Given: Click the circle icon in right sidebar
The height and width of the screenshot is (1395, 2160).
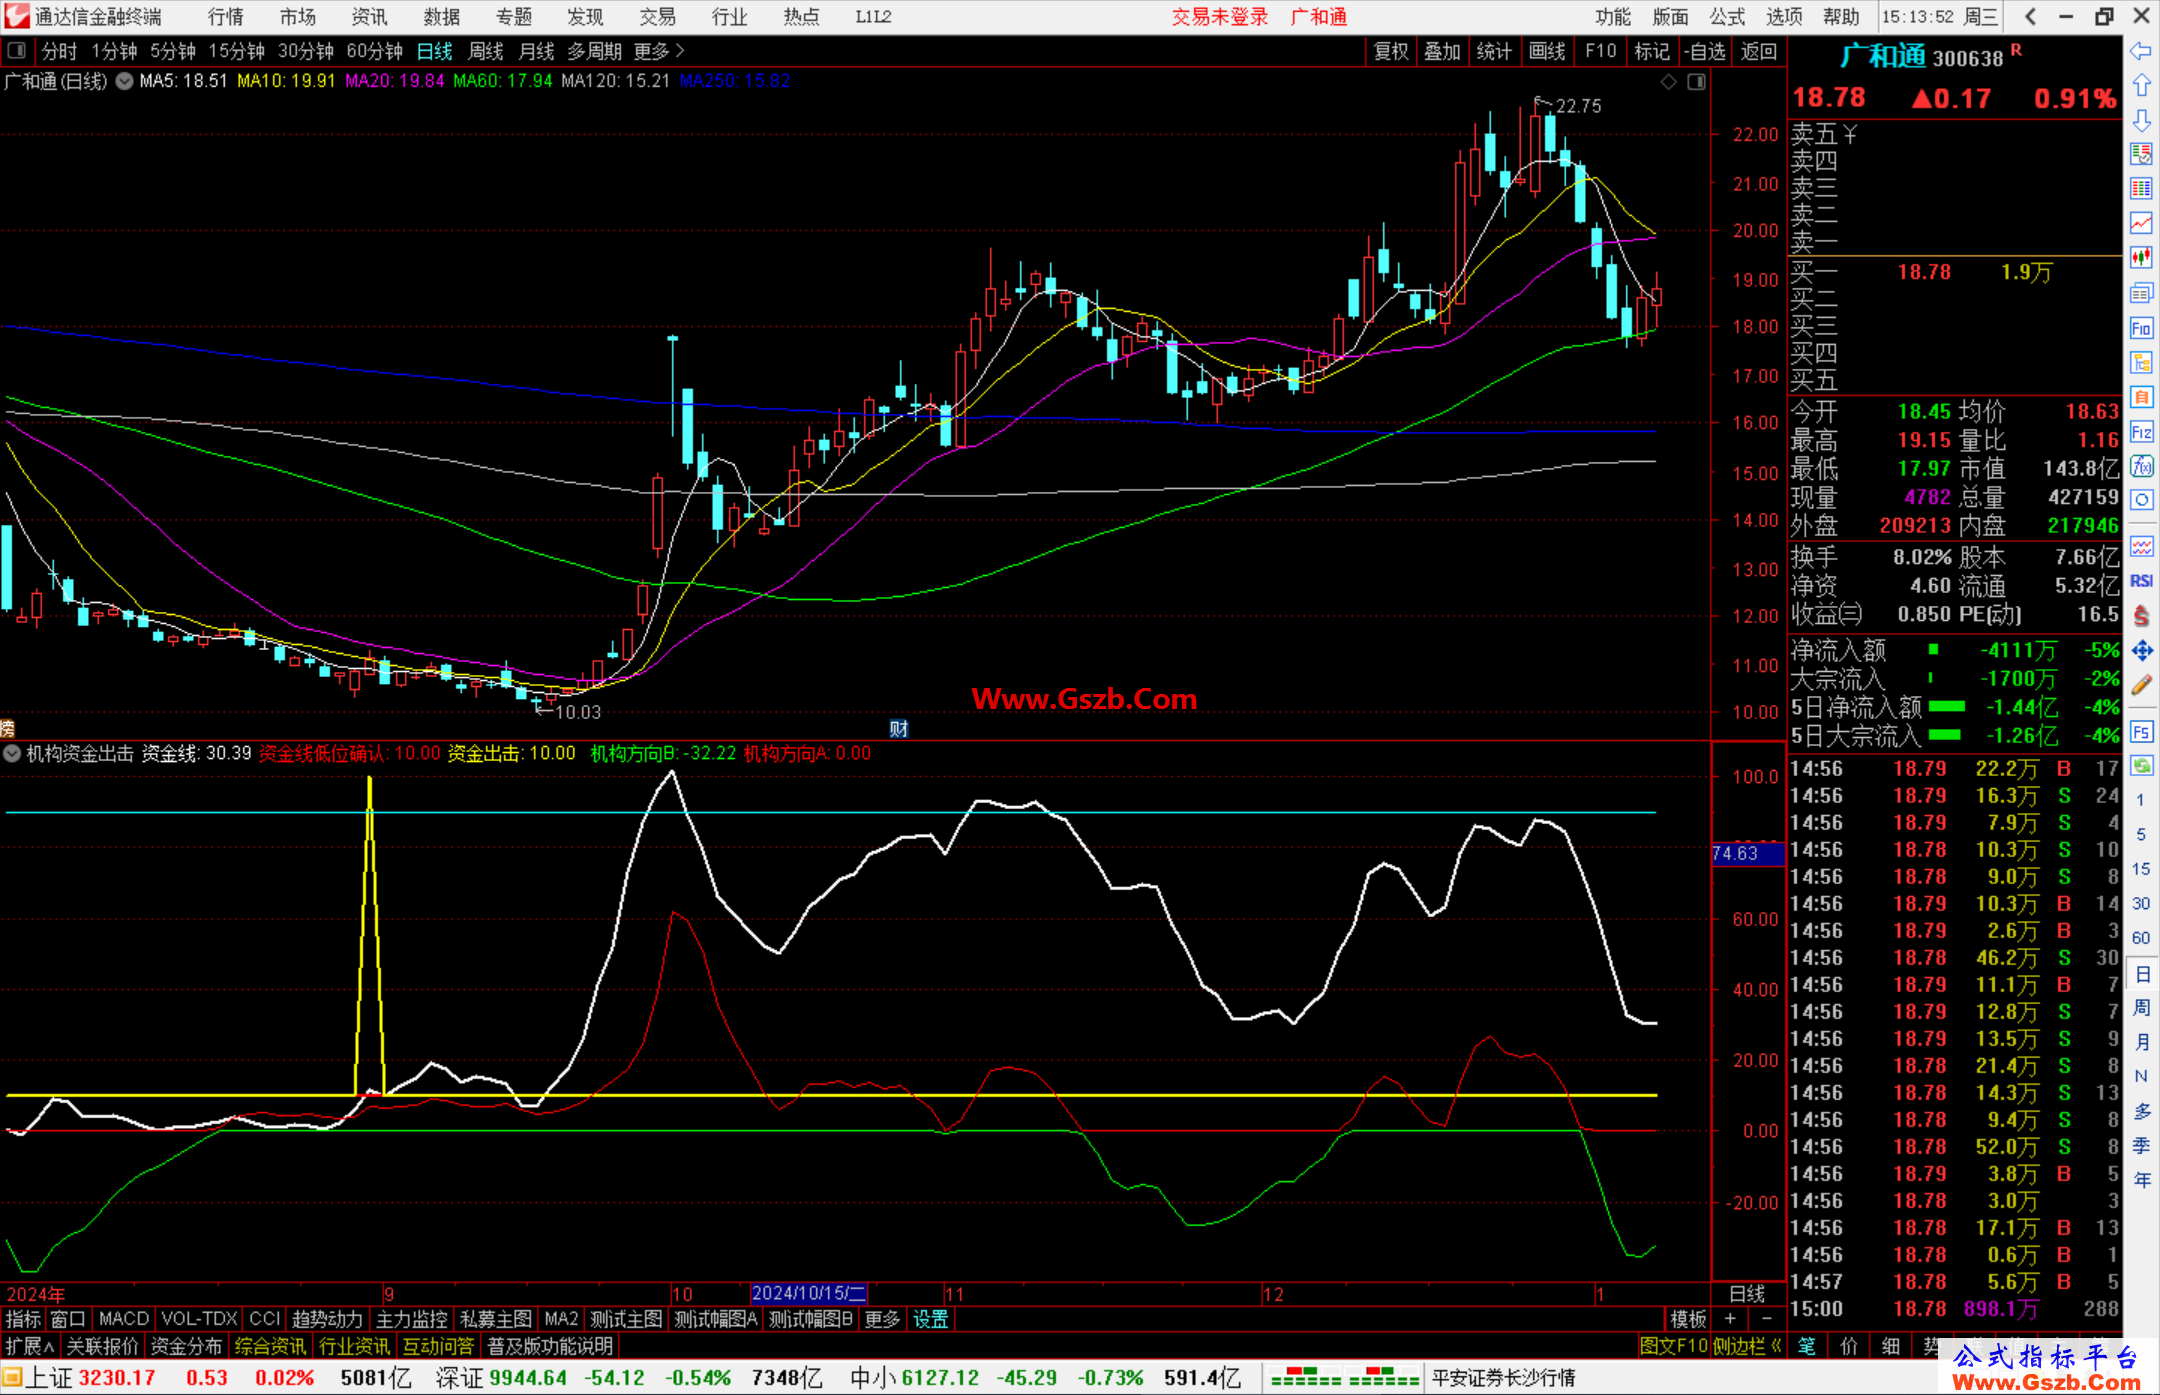Looking at the screenshot, I should pyautogui.click(x=2141, y=500).
